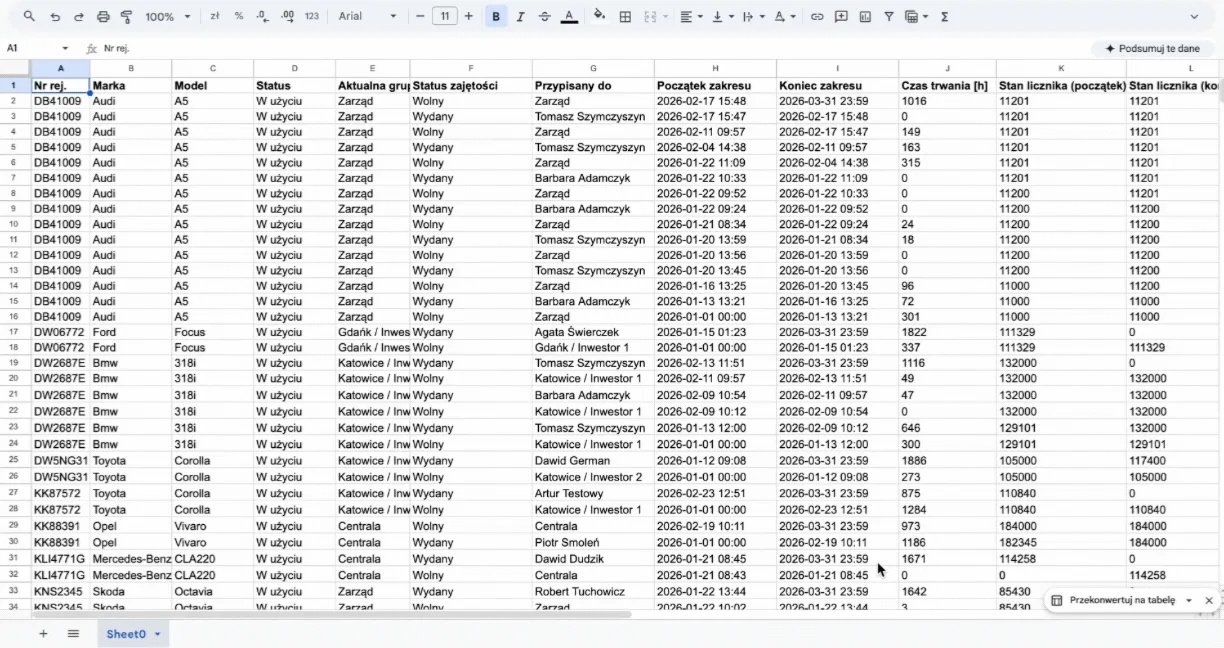Decrease font size with minus button
Screen dimensions: 1224x648
[x=420, y=16]
